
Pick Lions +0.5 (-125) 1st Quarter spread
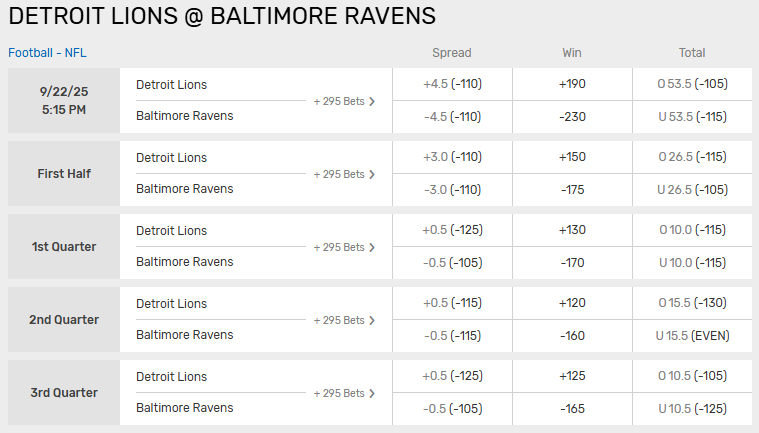pyautogui.click(x=452, y=230)
